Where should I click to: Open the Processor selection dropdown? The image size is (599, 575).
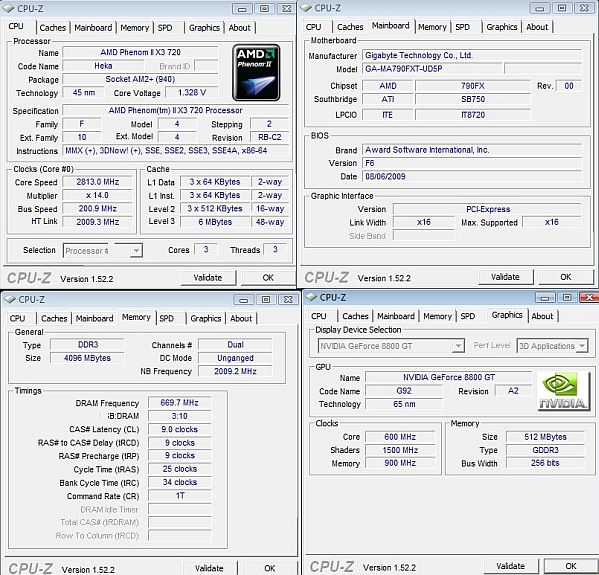pos(136,251)
